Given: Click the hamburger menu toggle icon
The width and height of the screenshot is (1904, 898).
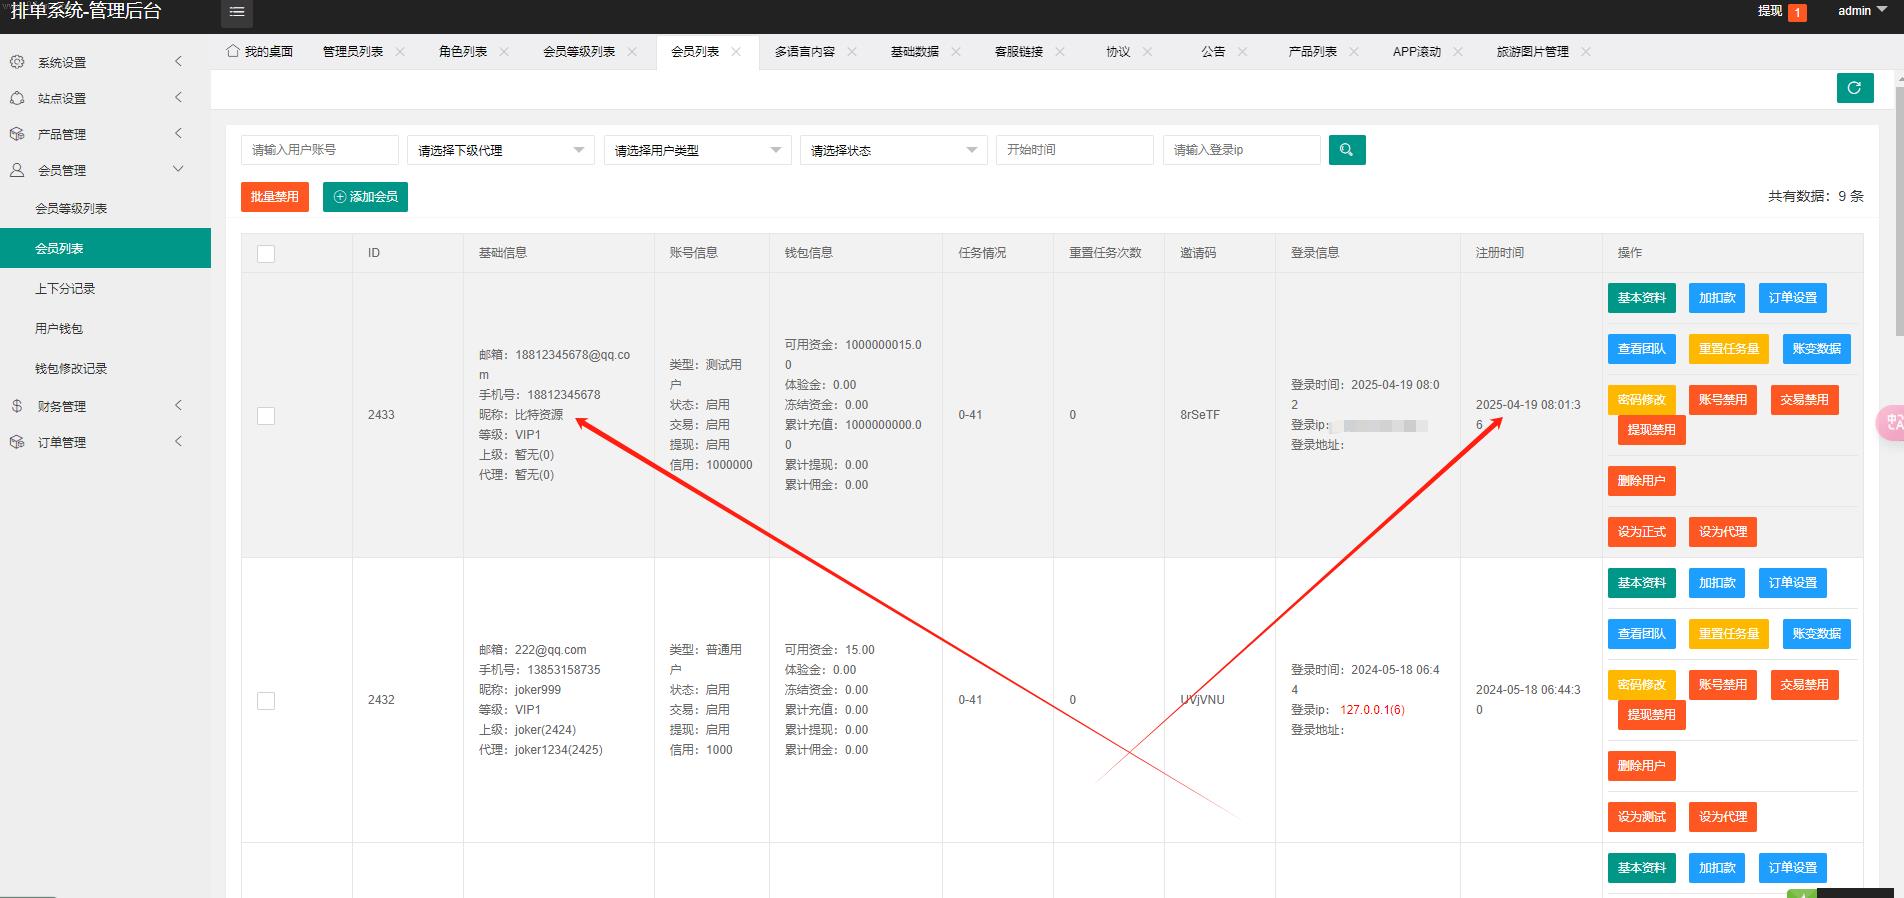Looking at the screenshot, I should pyautogui.click(x=237, y=12).
